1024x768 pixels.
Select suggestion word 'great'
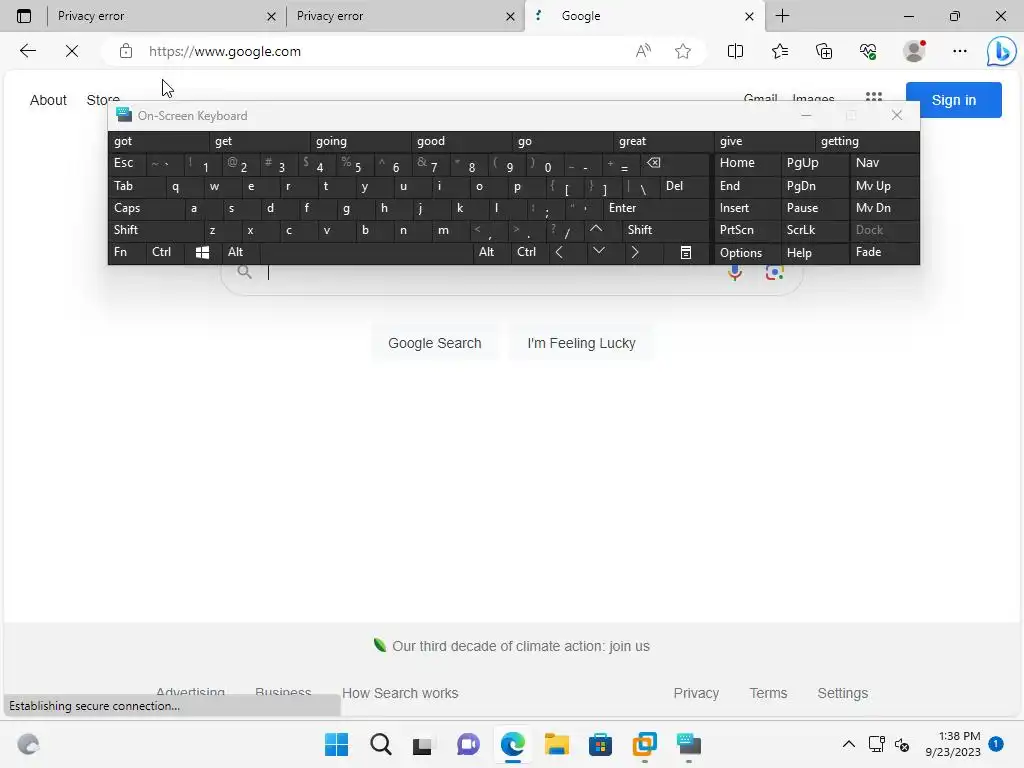(x=664, y=141)
